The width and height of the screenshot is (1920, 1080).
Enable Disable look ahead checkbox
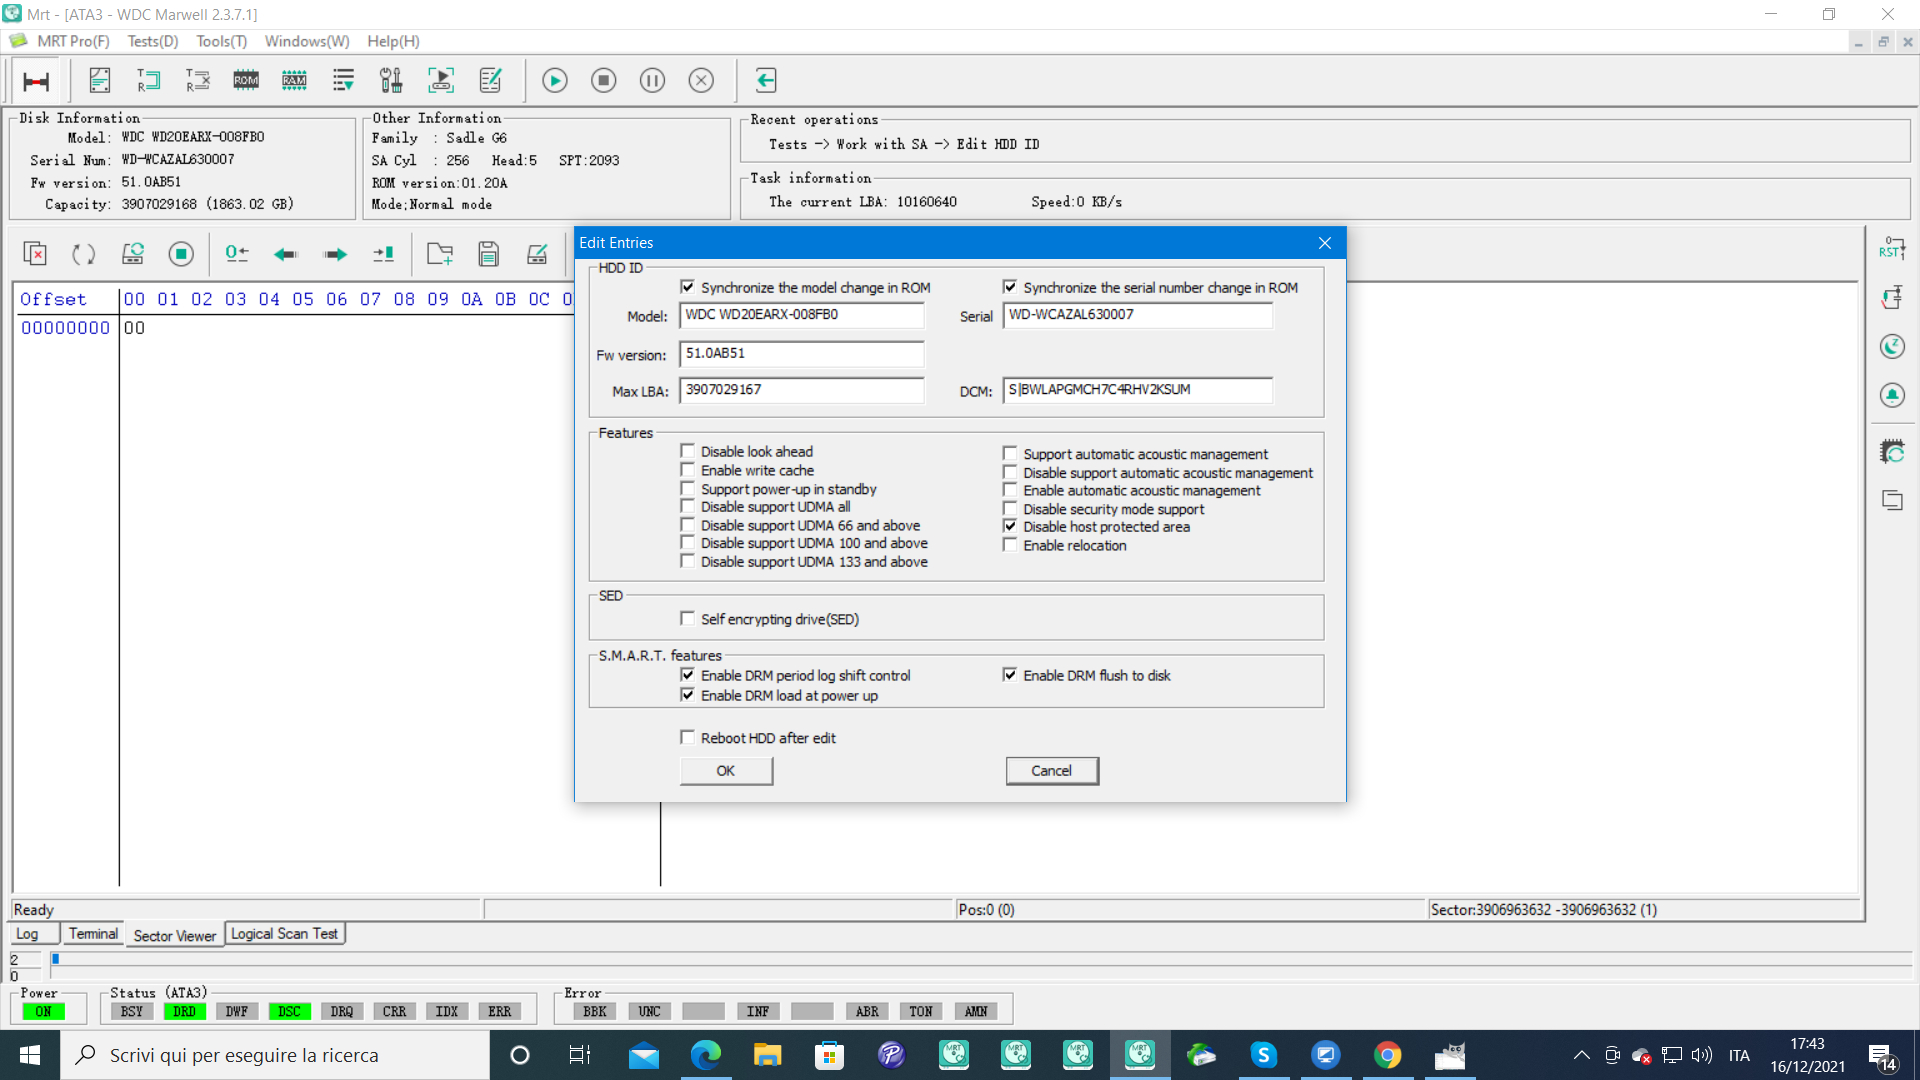688,451
